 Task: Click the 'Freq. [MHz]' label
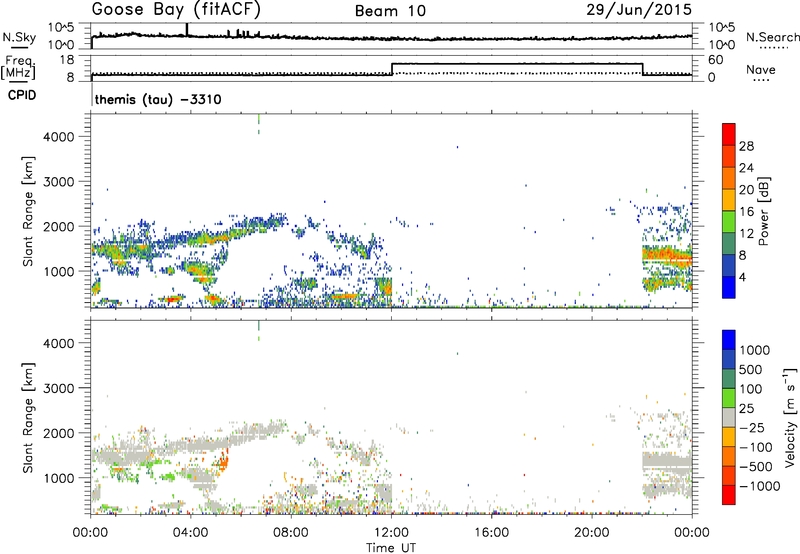[18, 68]
